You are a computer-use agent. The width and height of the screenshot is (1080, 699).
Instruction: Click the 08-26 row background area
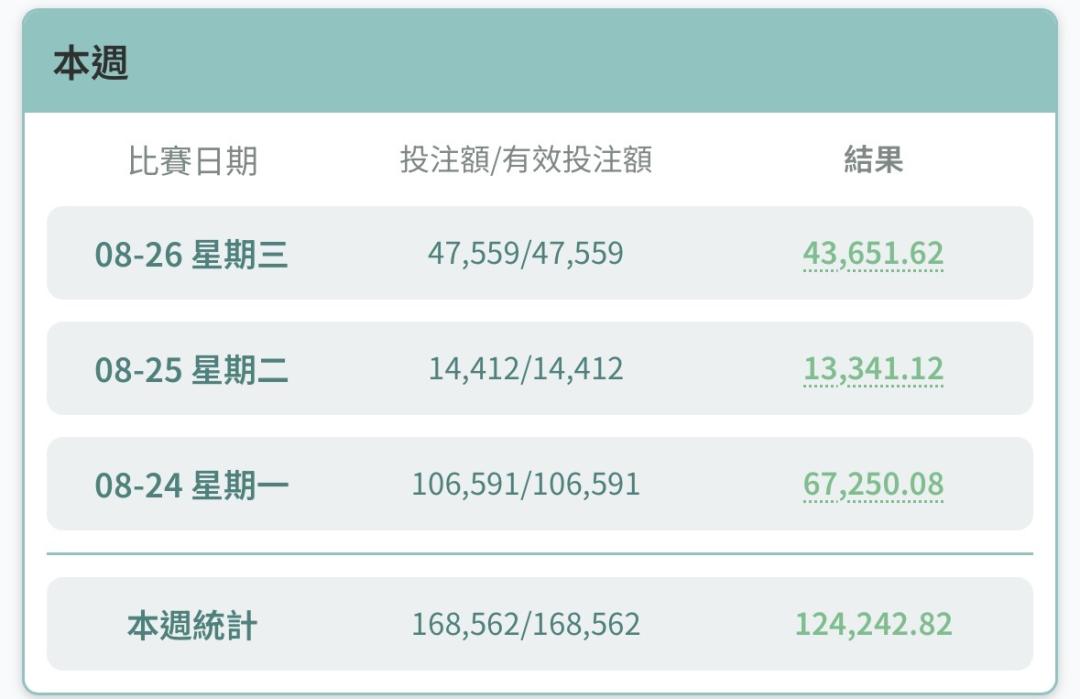tap(540, 253)
